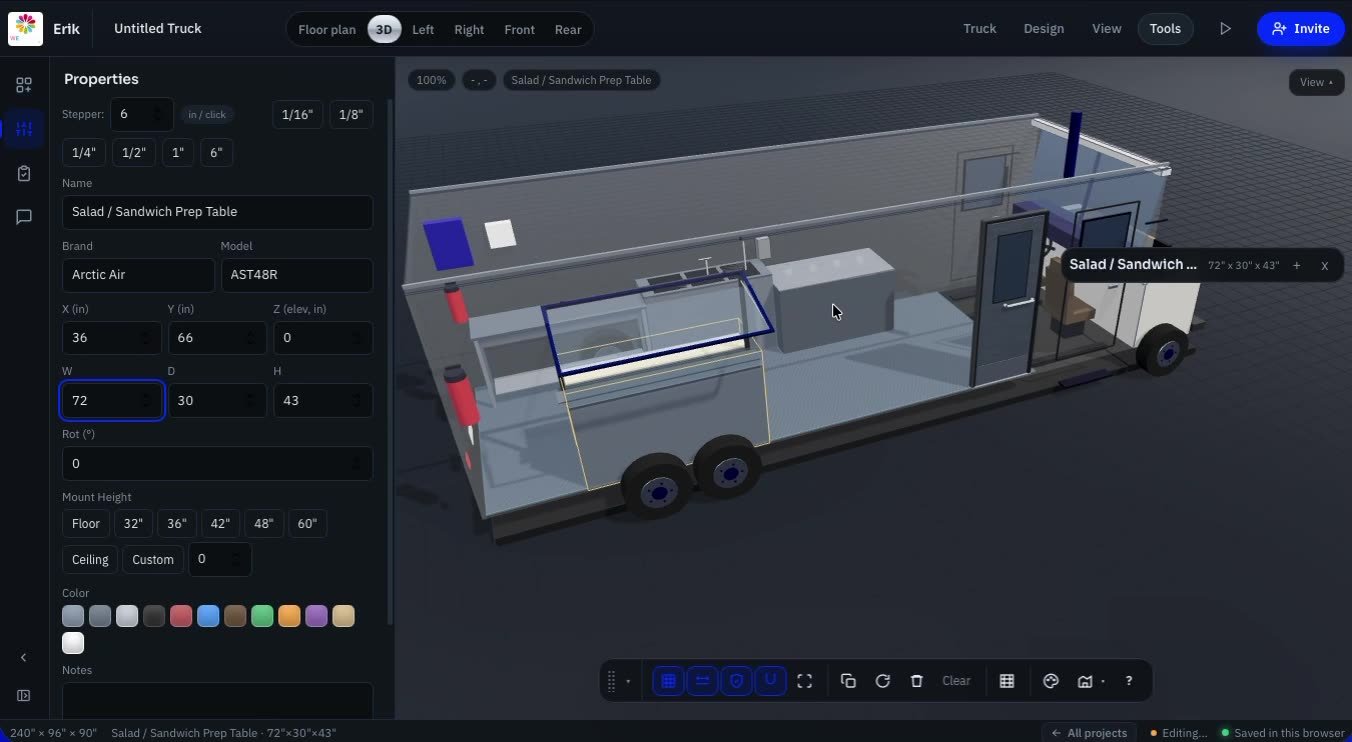Click the Name input field
The width and height of the screenshot is (1352, 742).
217,212
